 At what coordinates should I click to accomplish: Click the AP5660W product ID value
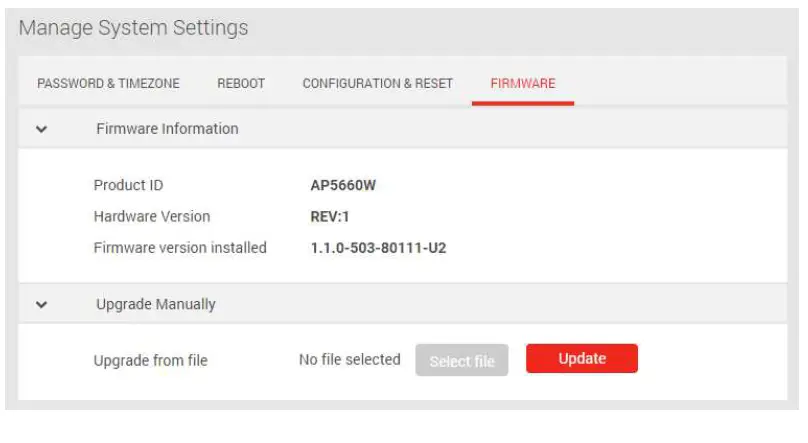point(343,185)
